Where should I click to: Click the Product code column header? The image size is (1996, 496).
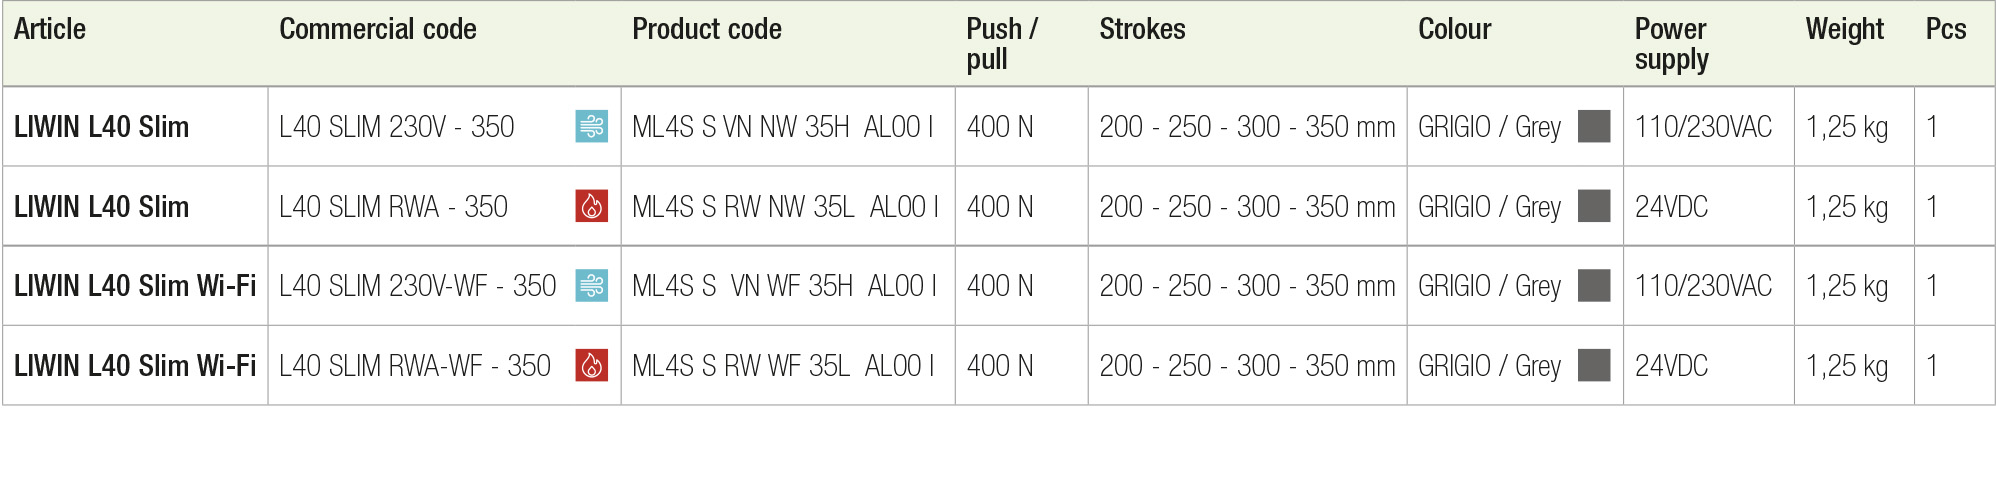pyautogui.click(x=707, y=29)
